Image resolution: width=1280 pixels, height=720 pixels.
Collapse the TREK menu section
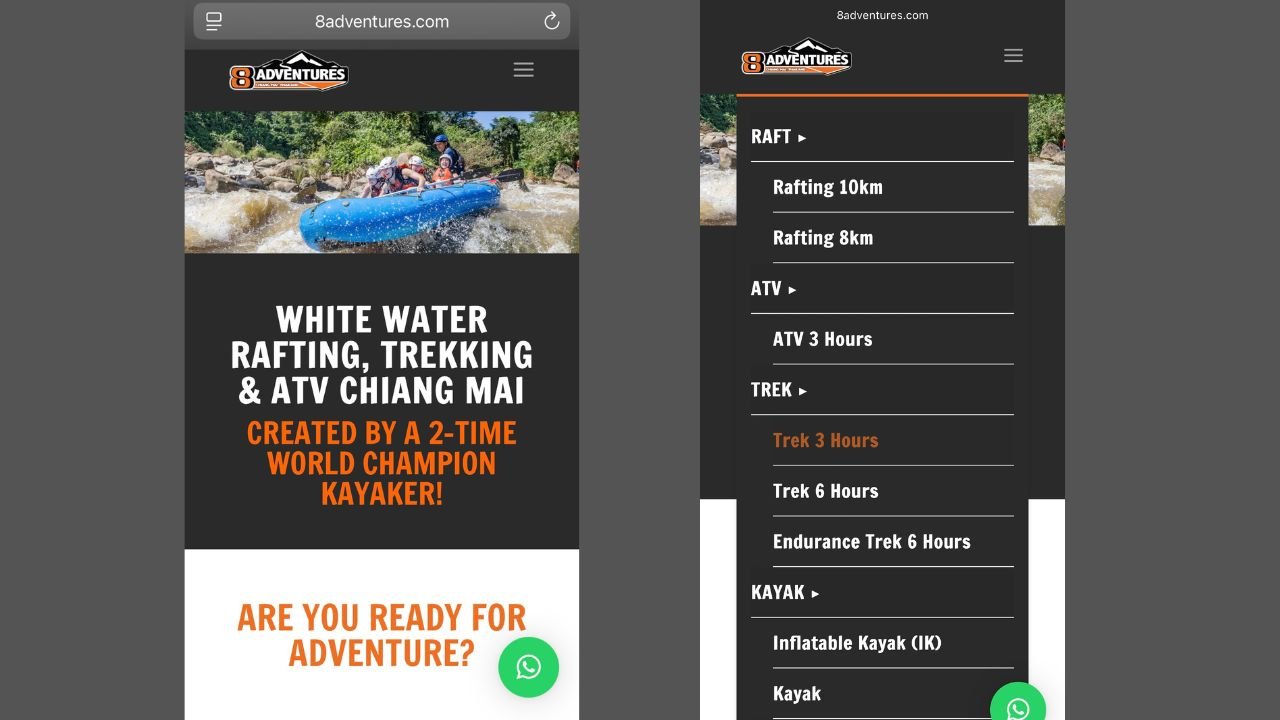pos(779,390)
